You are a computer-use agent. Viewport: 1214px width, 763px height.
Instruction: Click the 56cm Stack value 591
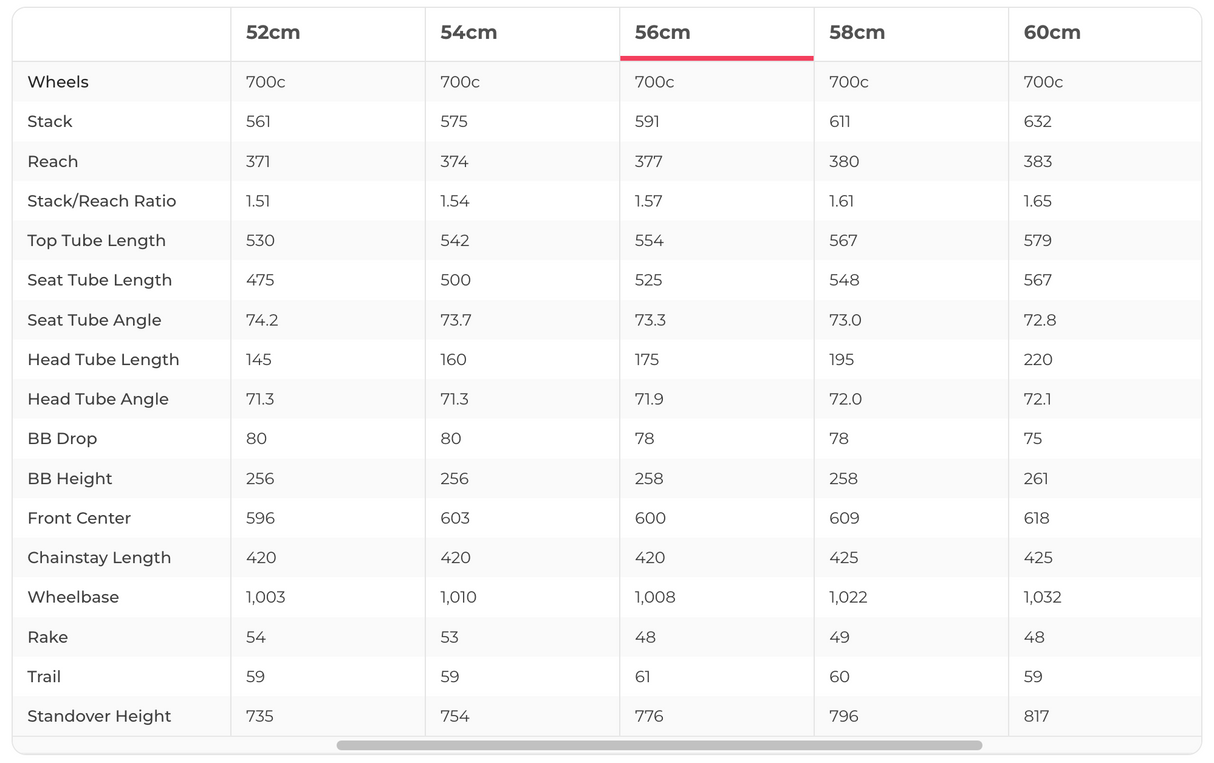[647, 122]
